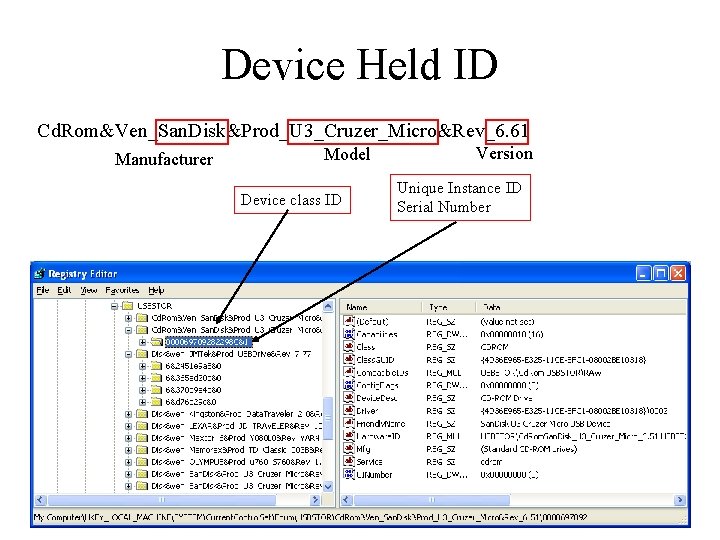Click the FriendlyName string value icon
The height and width of the screenshot is (540, 720).
pos(349,423)
